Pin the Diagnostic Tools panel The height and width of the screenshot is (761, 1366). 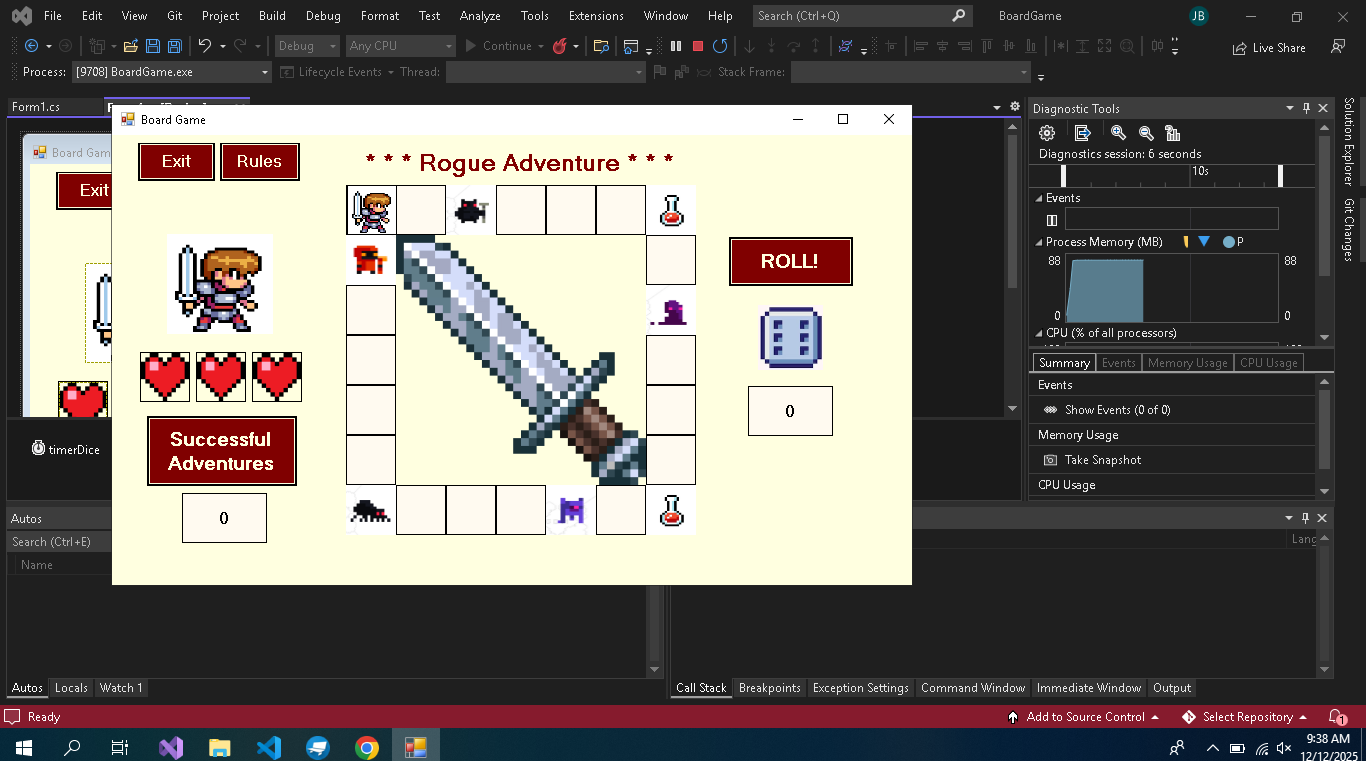point(1306,108)
